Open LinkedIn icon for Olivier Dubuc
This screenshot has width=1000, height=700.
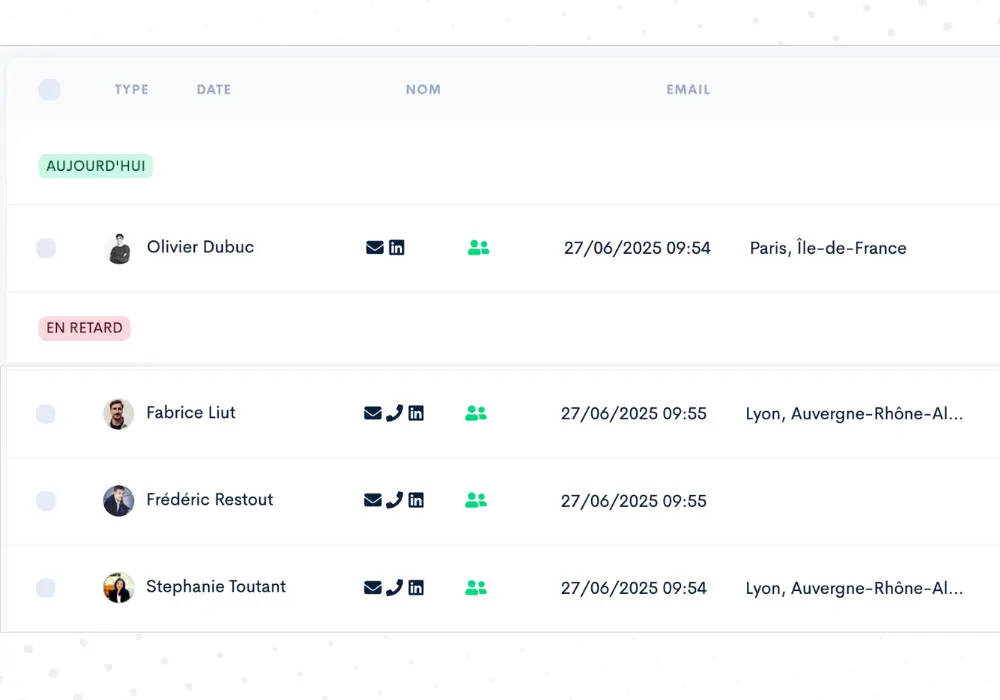[x=397, y=247]
